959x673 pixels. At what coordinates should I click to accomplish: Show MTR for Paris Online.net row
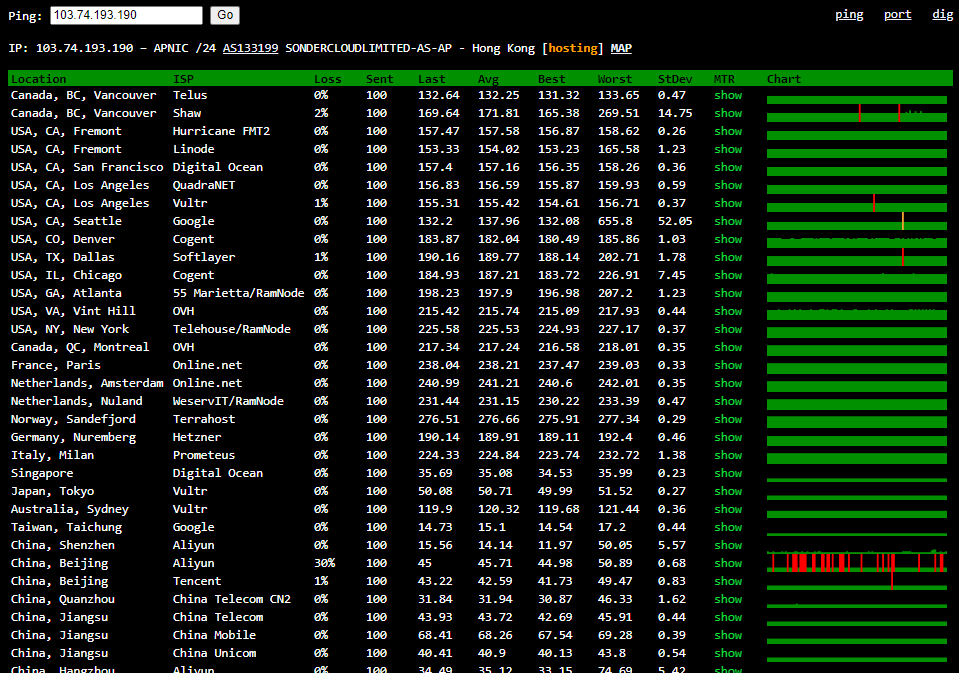click(728, 365)
